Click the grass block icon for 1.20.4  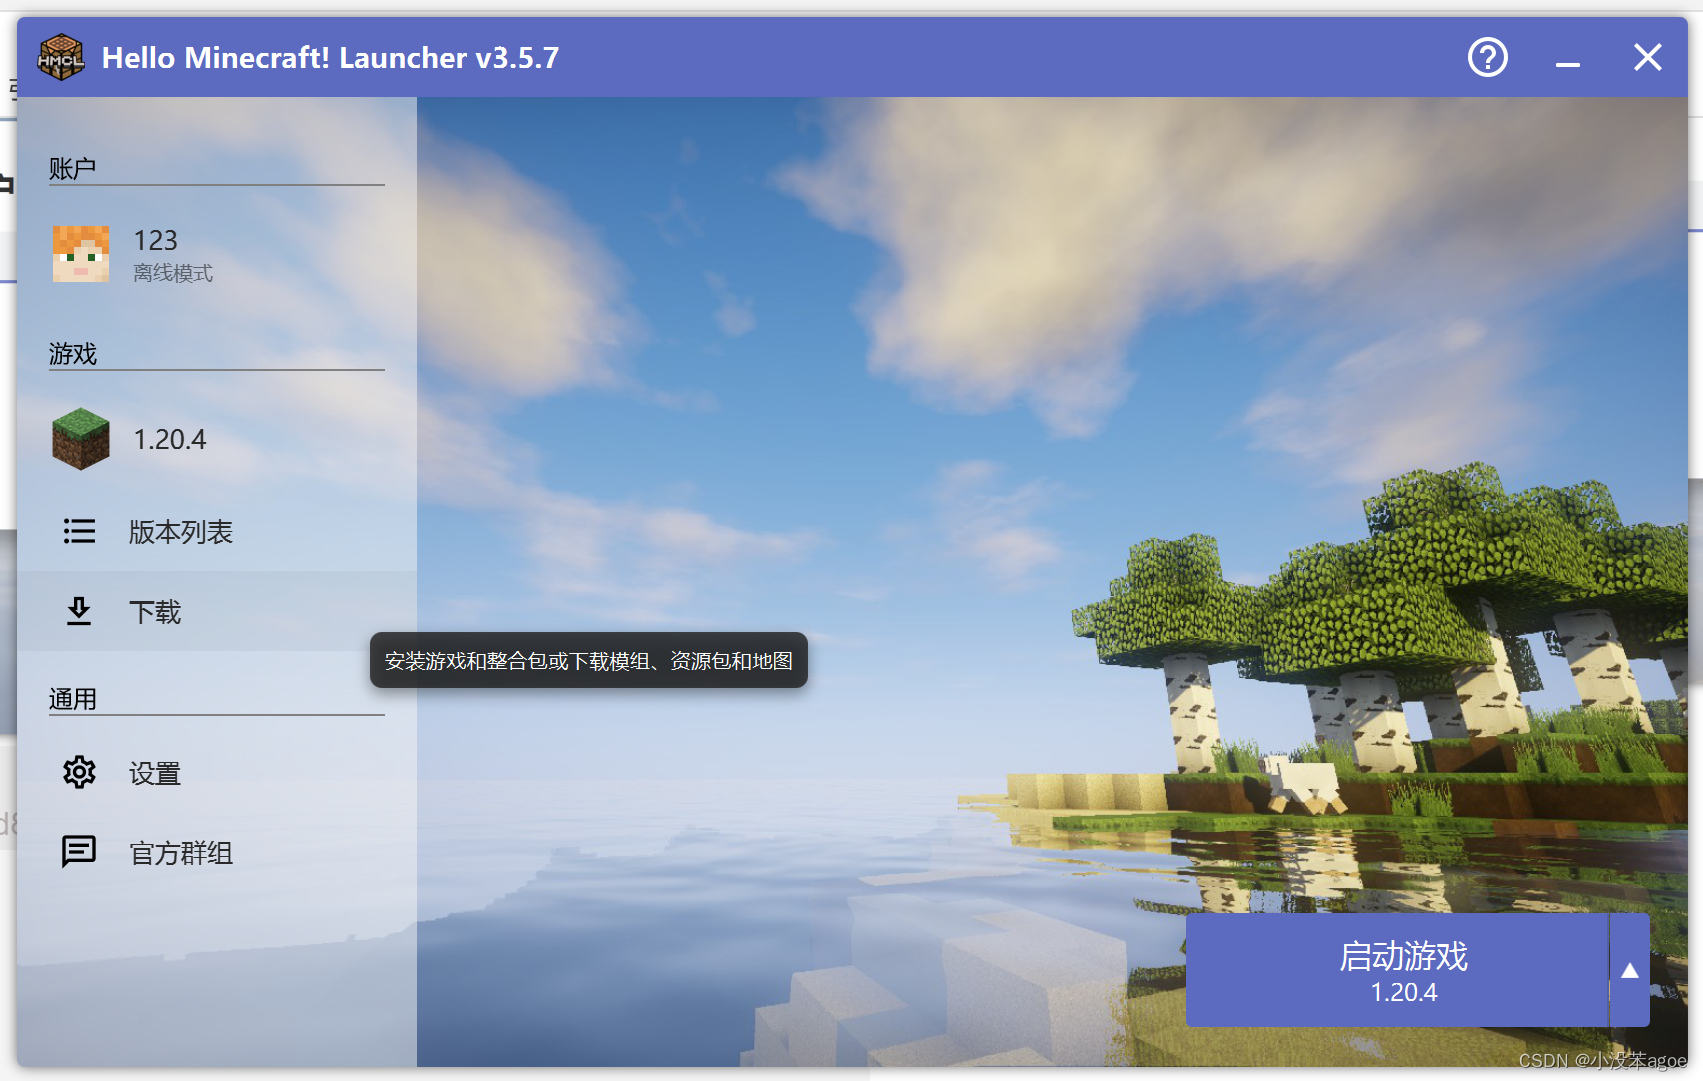pyautogui.click(x=81, y=439)
